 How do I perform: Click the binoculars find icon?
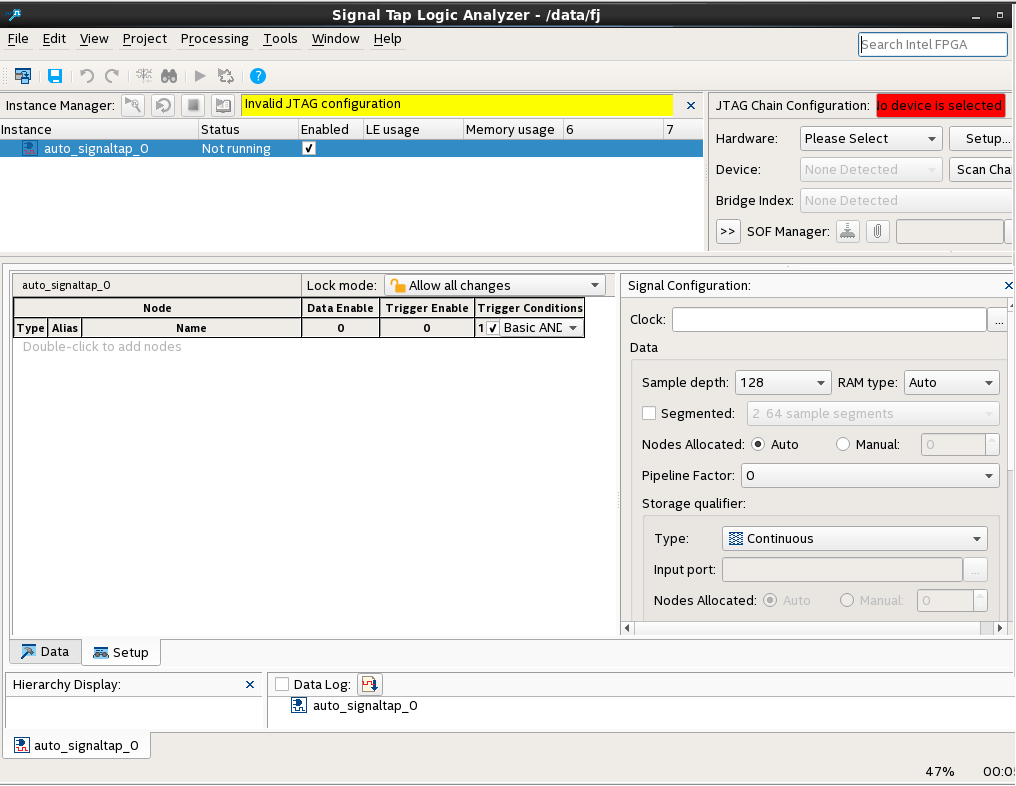(169, 76)
